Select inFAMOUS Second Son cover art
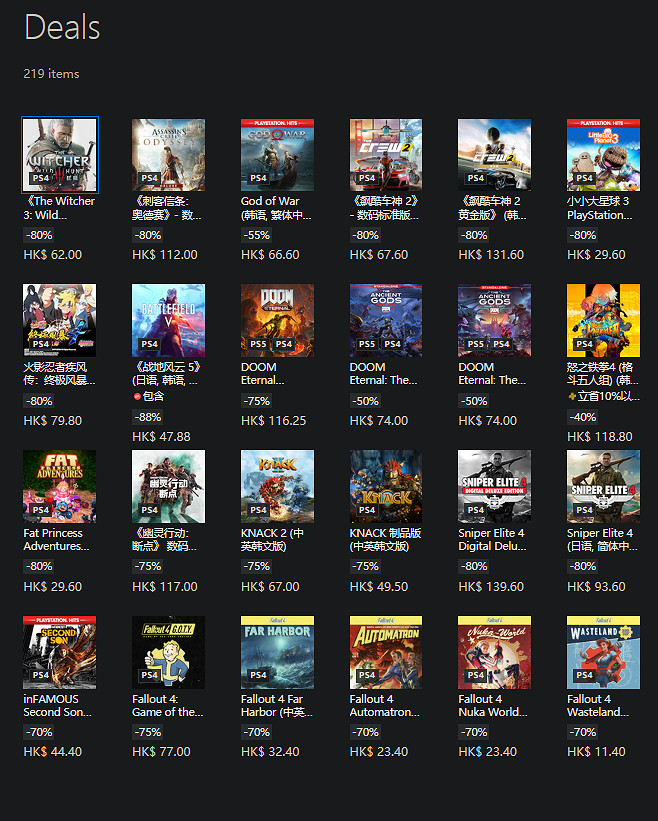 pos(60,652)
